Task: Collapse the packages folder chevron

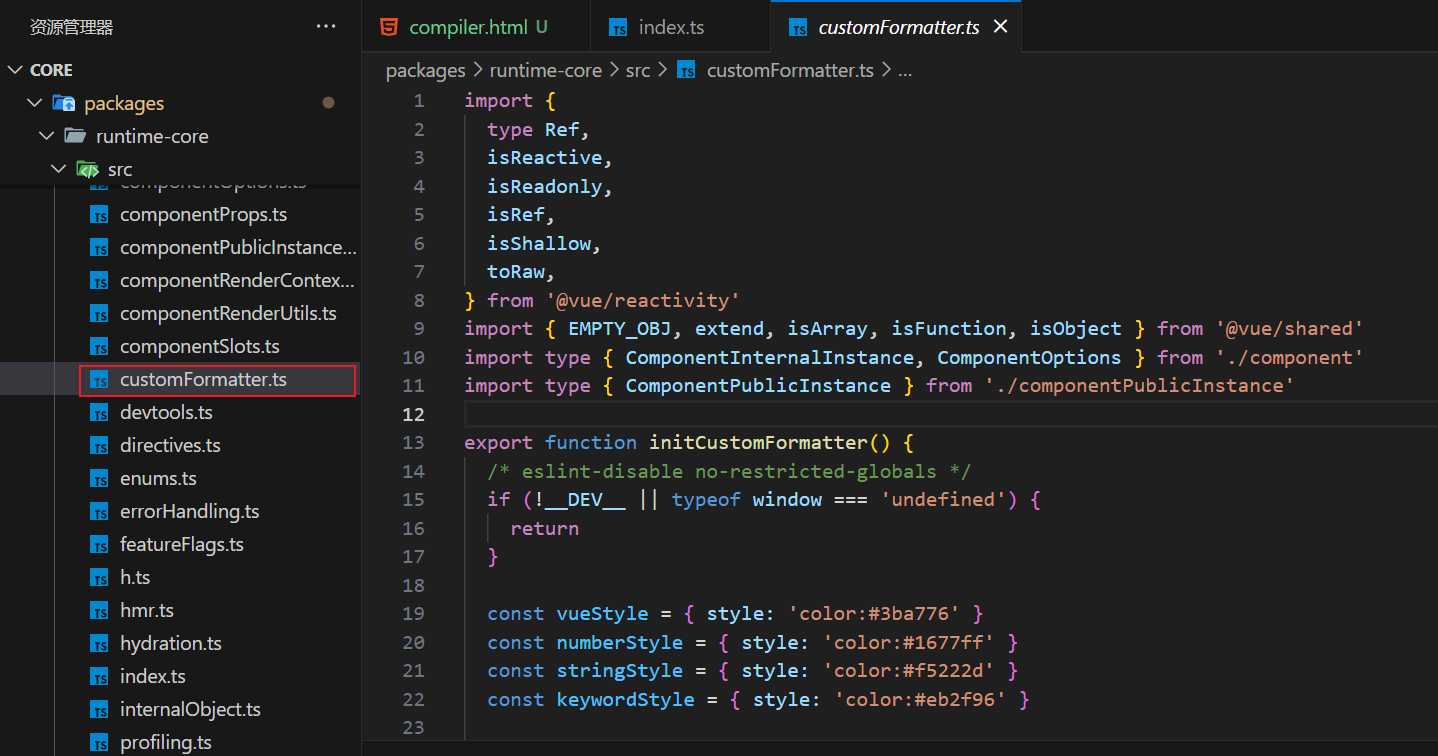Action: (34, 103)
